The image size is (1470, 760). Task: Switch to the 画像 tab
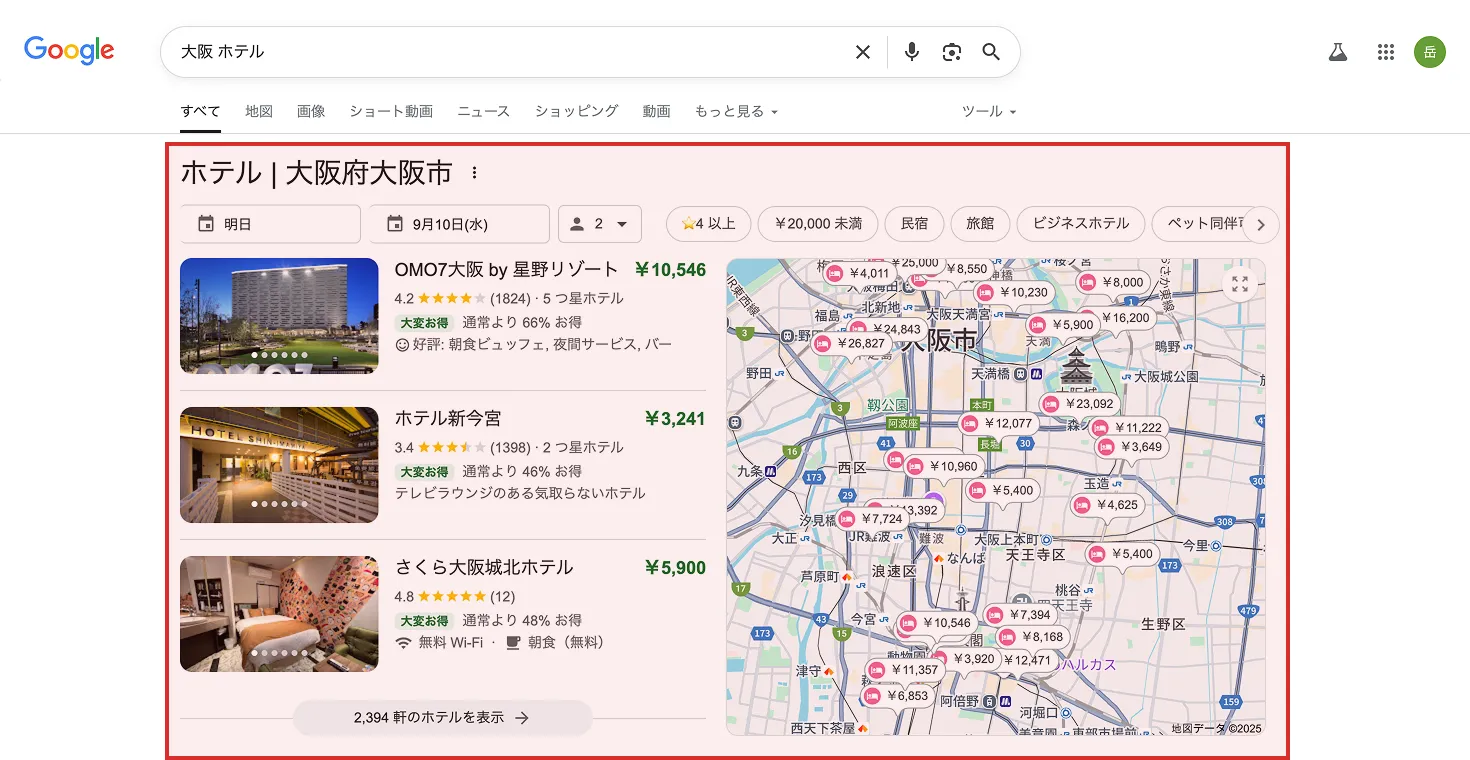[311, 111]
